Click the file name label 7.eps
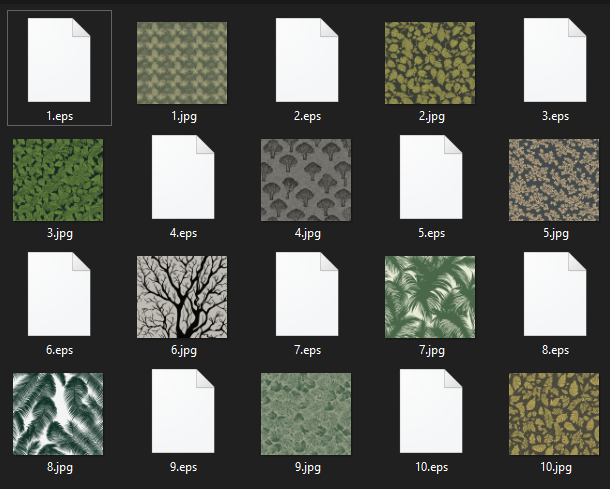The image size is (610, 489). tap(307, 350)
